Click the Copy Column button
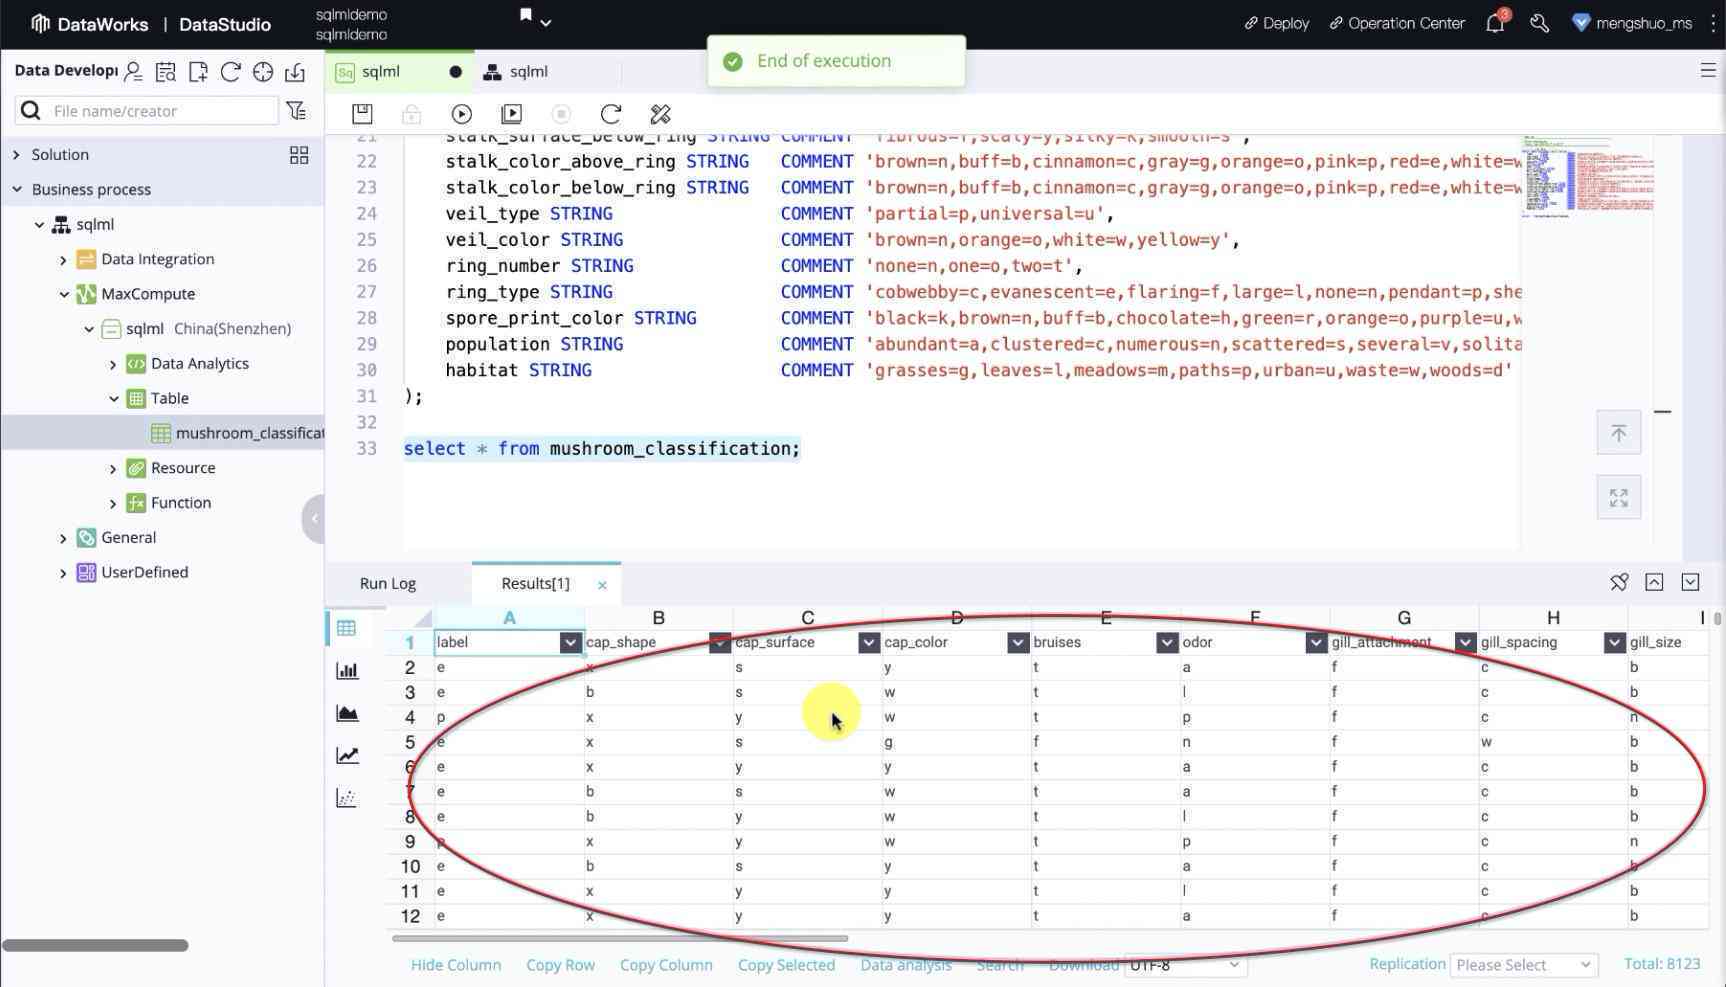This screenshot has height=987, width=1726. (x=666, y=965)
